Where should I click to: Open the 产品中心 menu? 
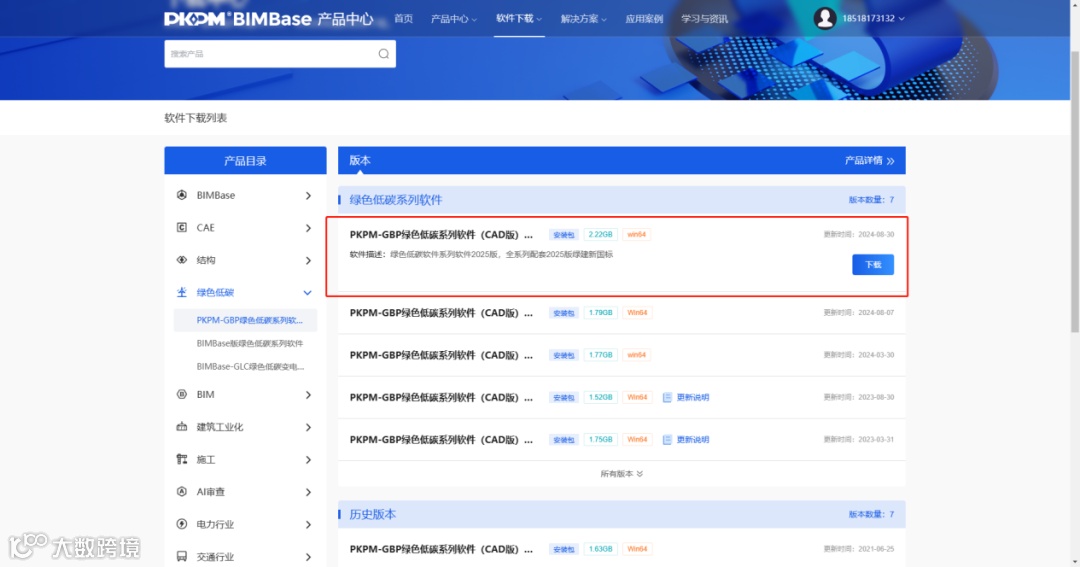click(453, 19)
